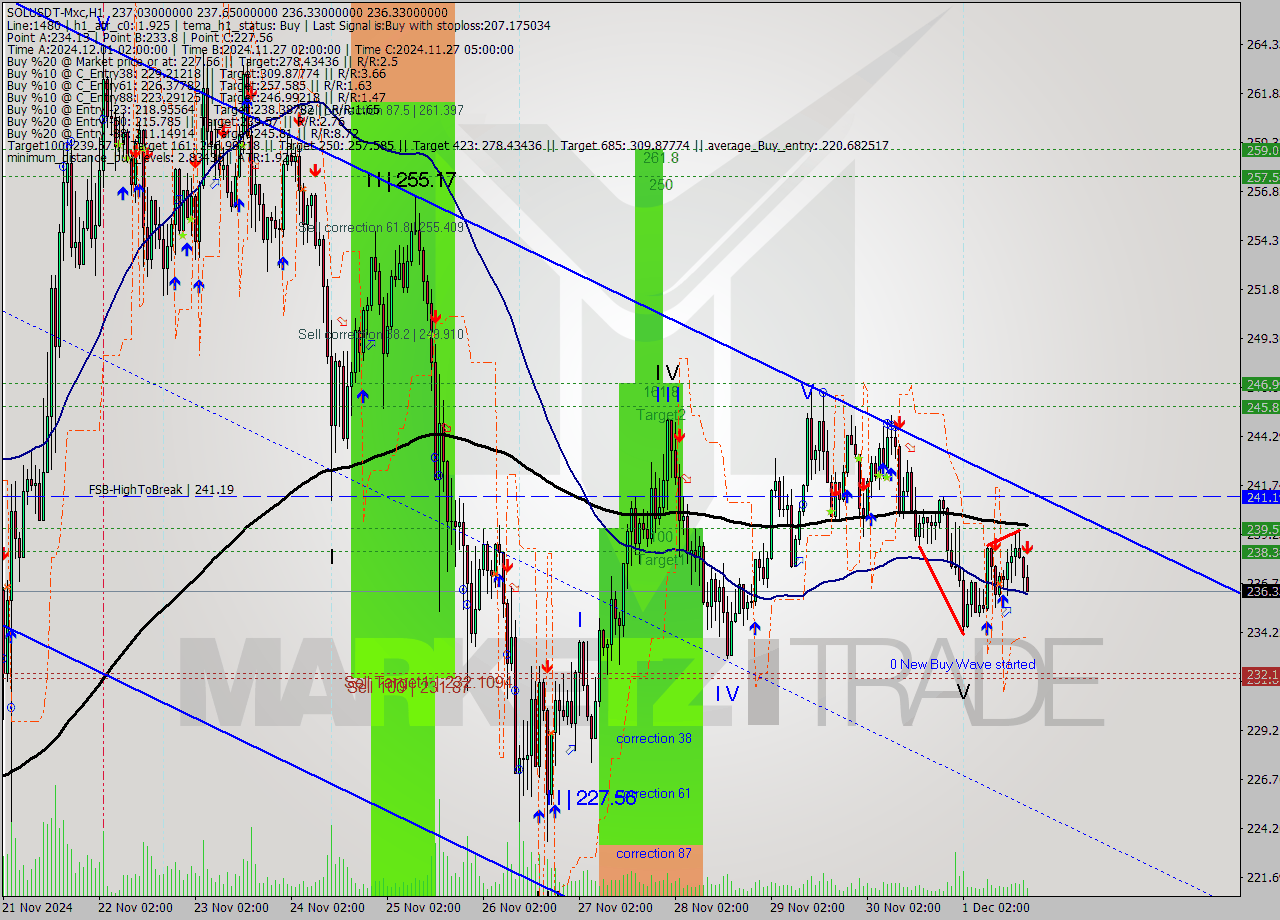Image resolution: width=1280 pixels, height=920 pixels.
Task: Click the '23 Nov 02:00' time axis label
Action: point(231,908)
